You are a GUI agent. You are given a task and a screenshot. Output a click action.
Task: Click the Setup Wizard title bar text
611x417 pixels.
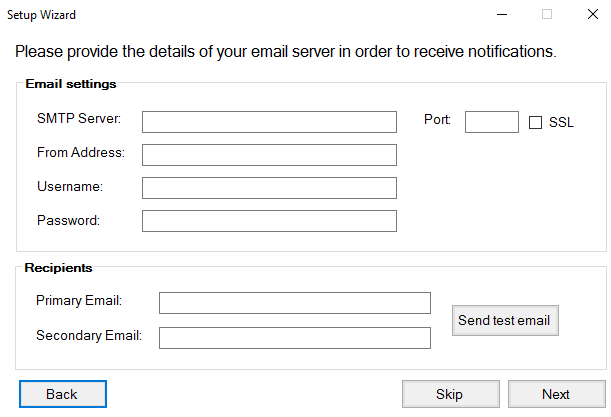[41, 15]
